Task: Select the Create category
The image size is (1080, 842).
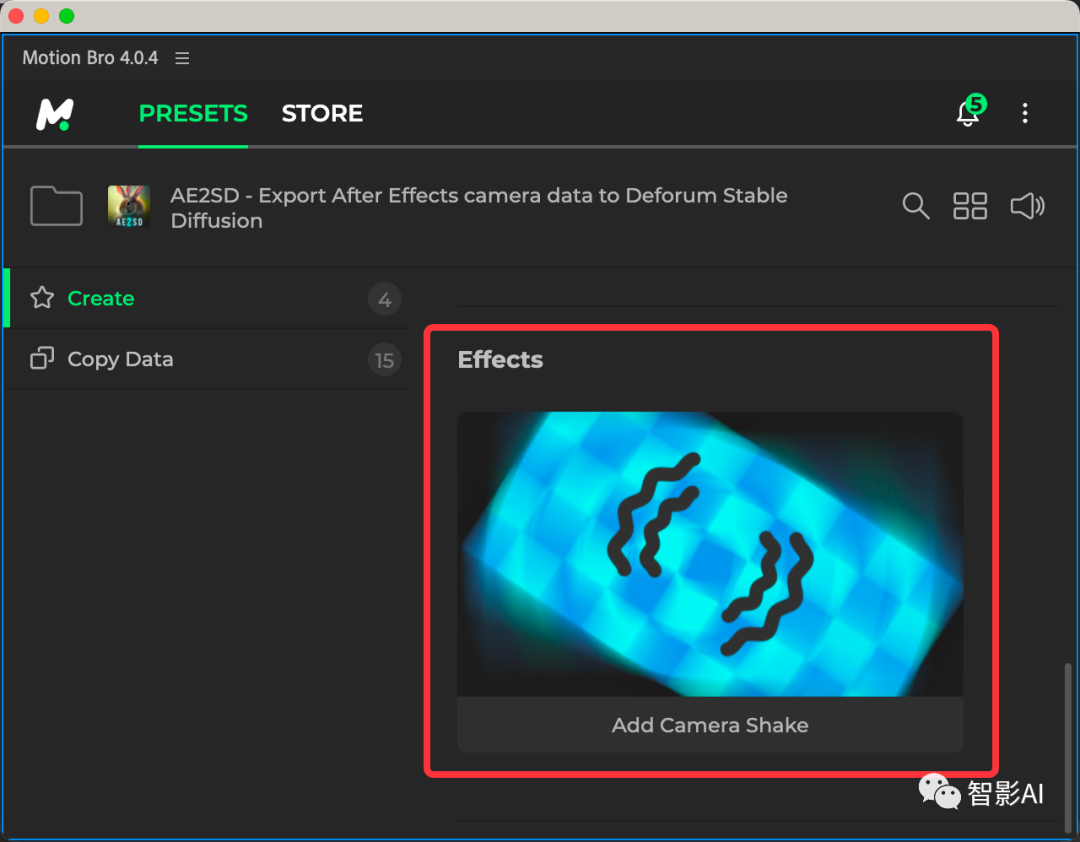Action: [207, 298]
